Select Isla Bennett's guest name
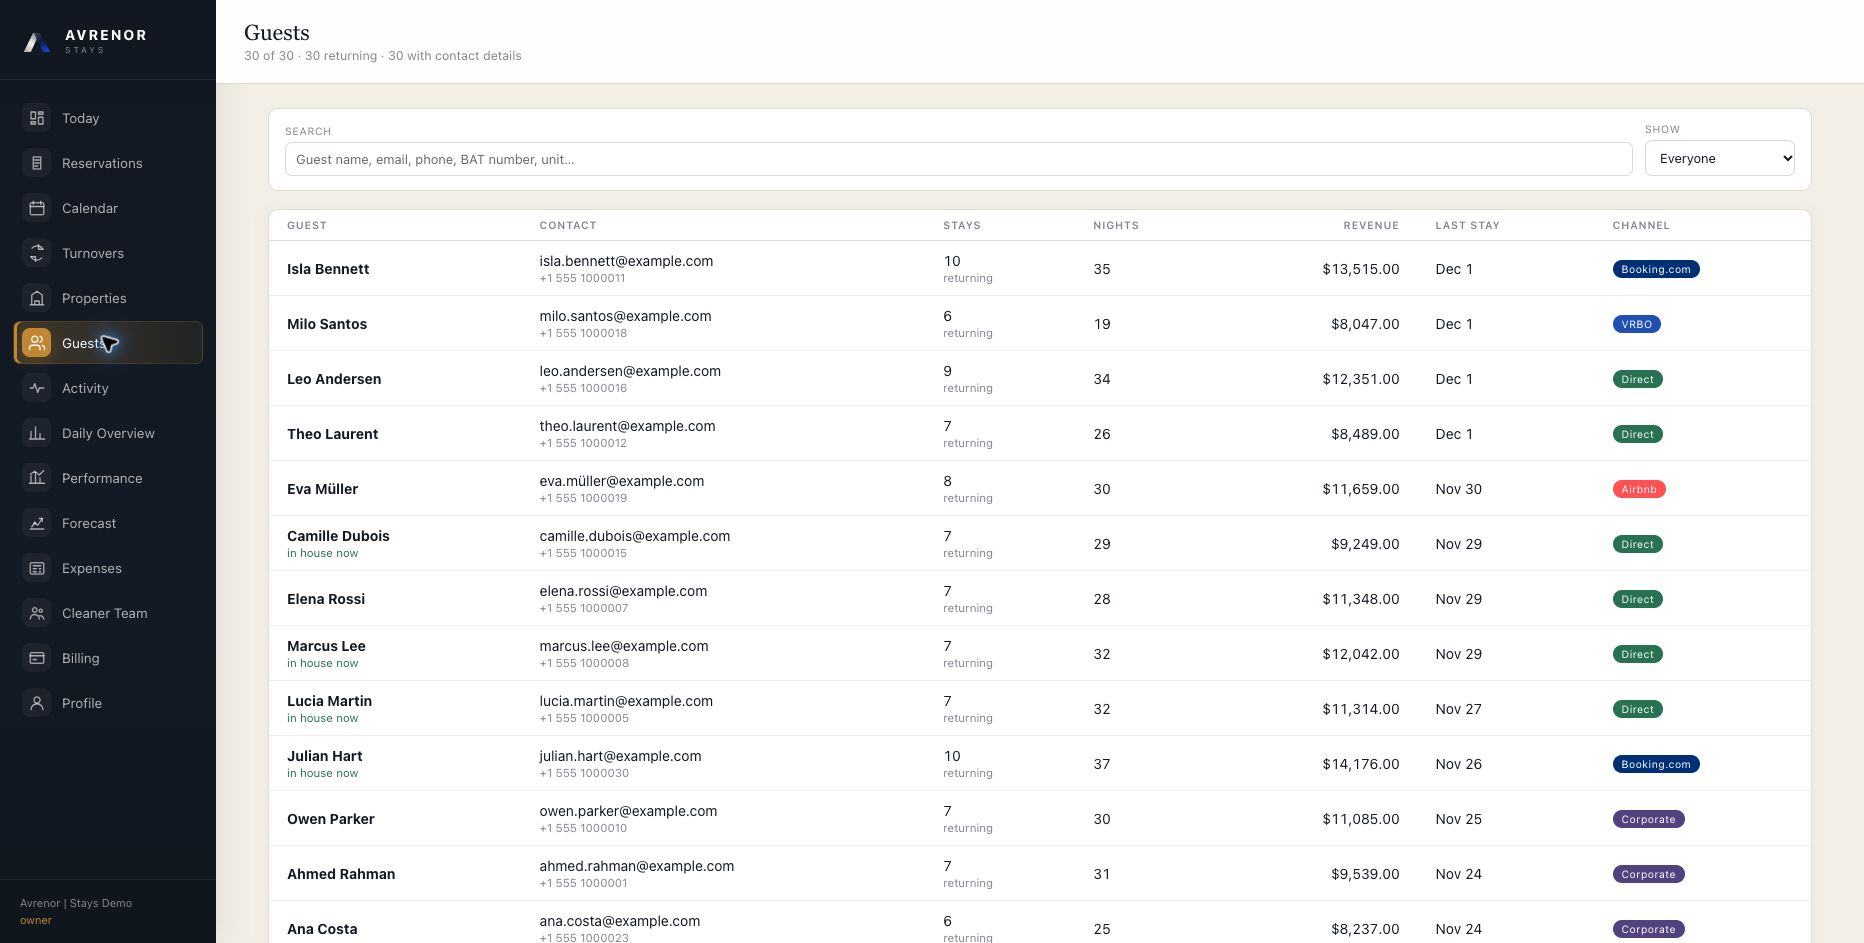This screenshot has height=943, width=1864. click(328, 269)
